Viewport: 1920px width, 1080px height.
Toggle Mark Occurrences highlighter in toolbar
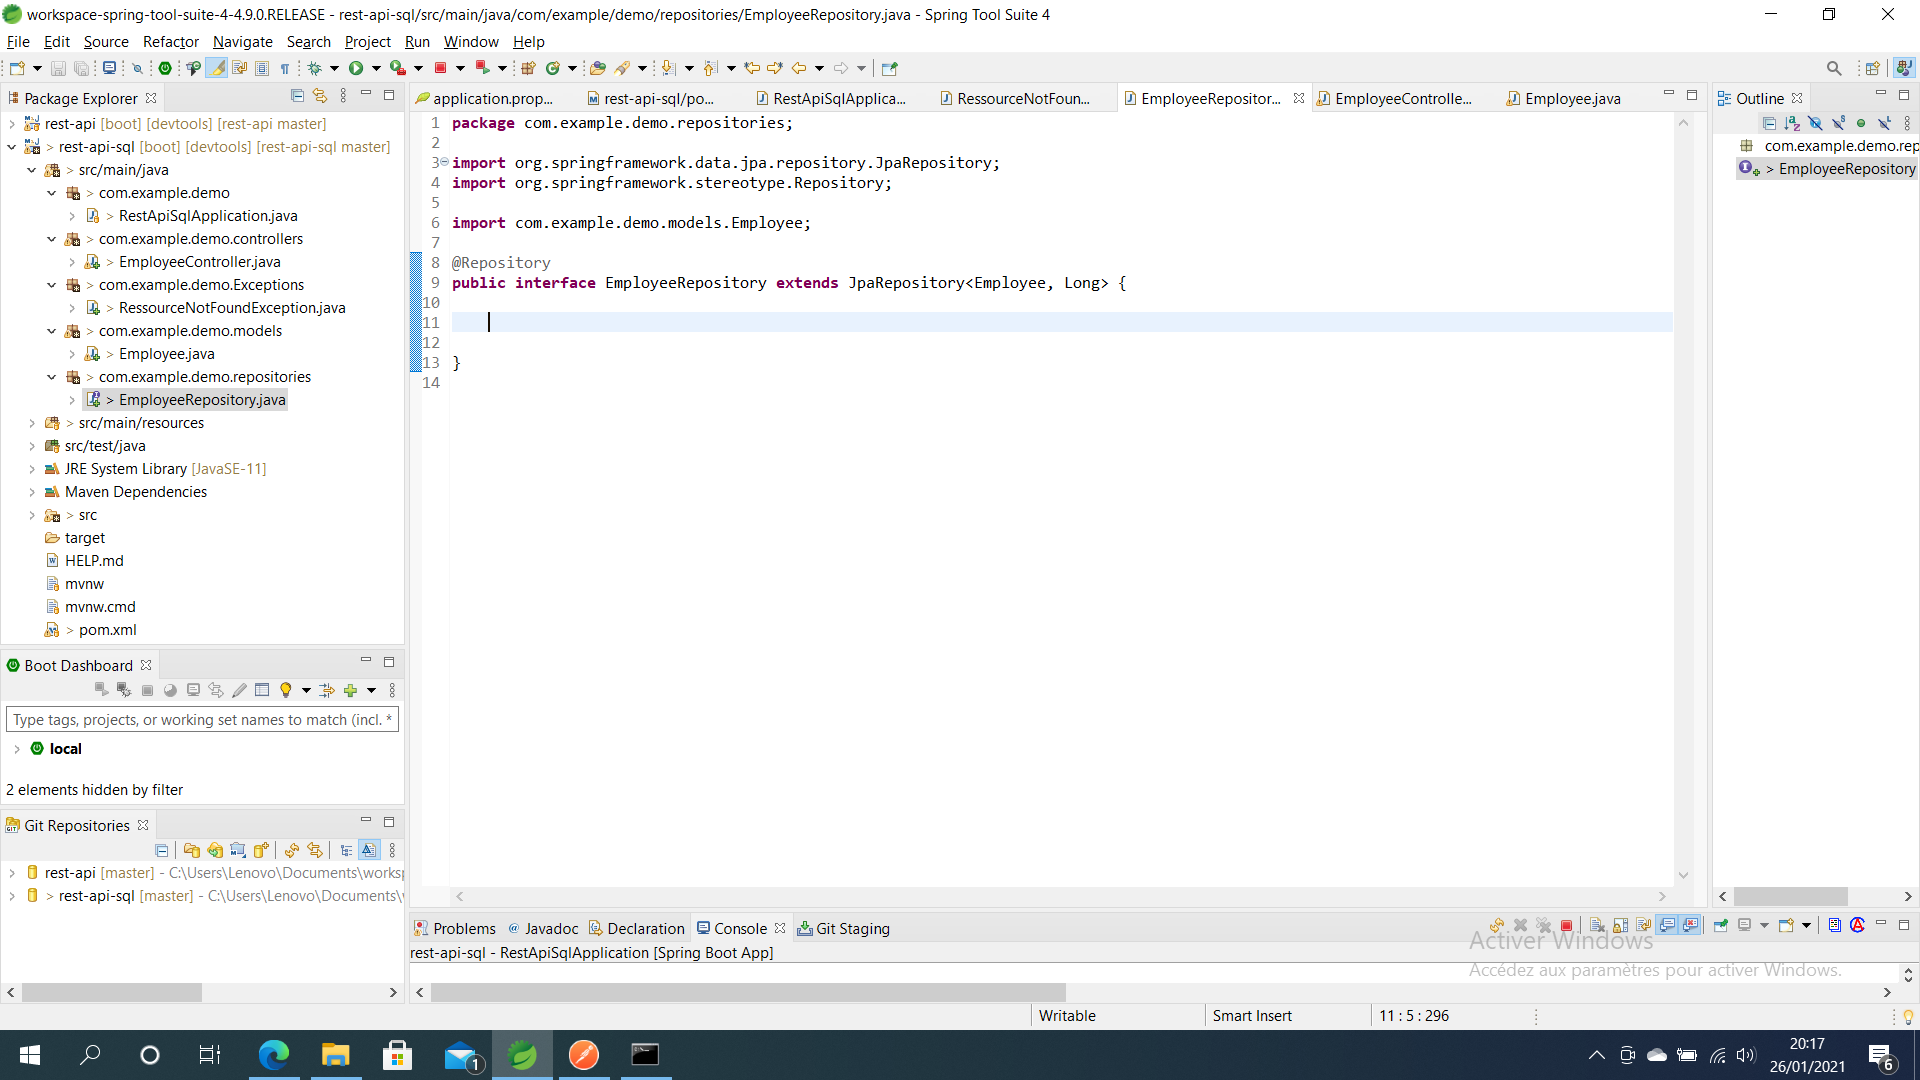click(x=216, y=68)
